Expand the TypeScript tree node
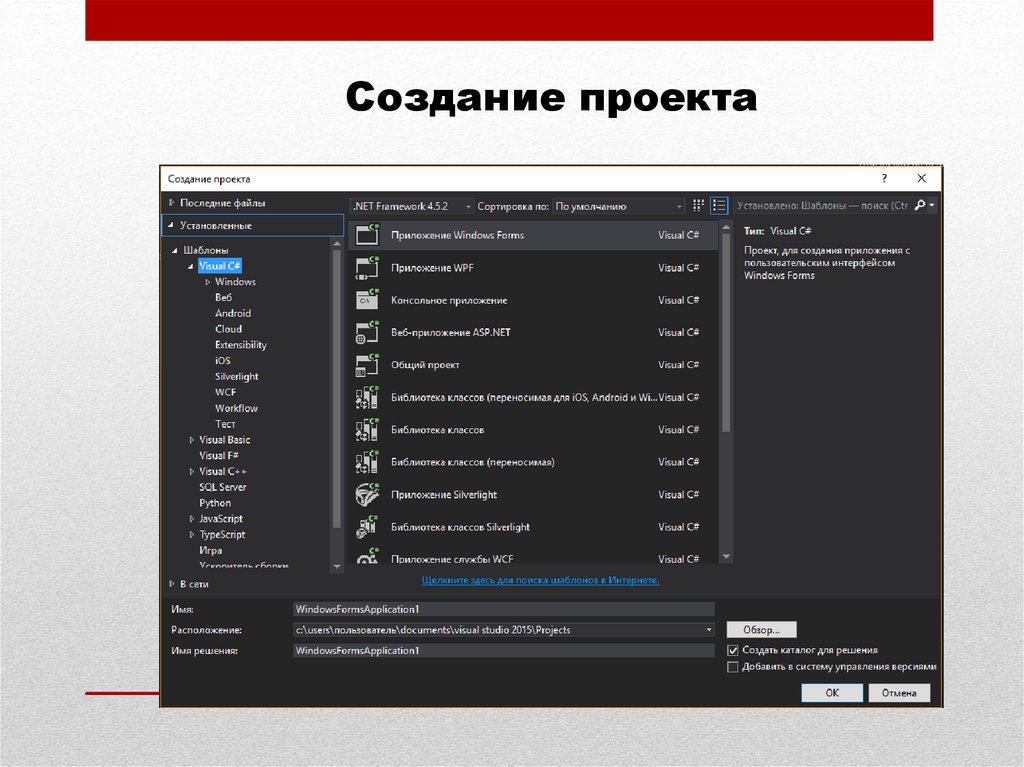Screen dimensions: 1024x767 coord(191,534)
